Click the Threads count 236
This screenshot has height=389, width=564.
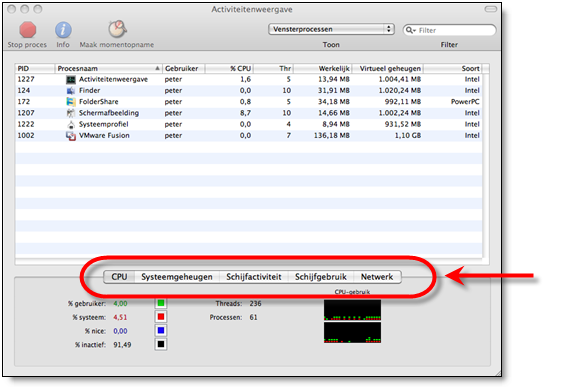tap(255, 303)
